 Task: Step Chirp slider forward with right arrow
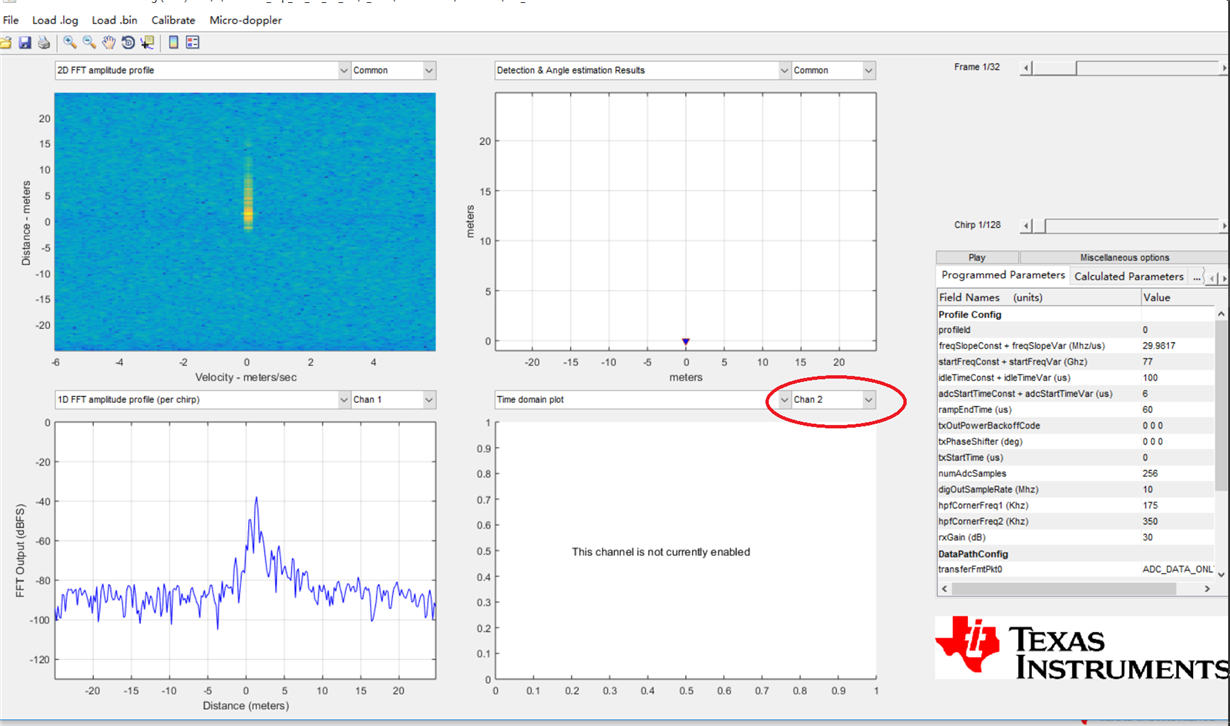[x=1224, y=226]
